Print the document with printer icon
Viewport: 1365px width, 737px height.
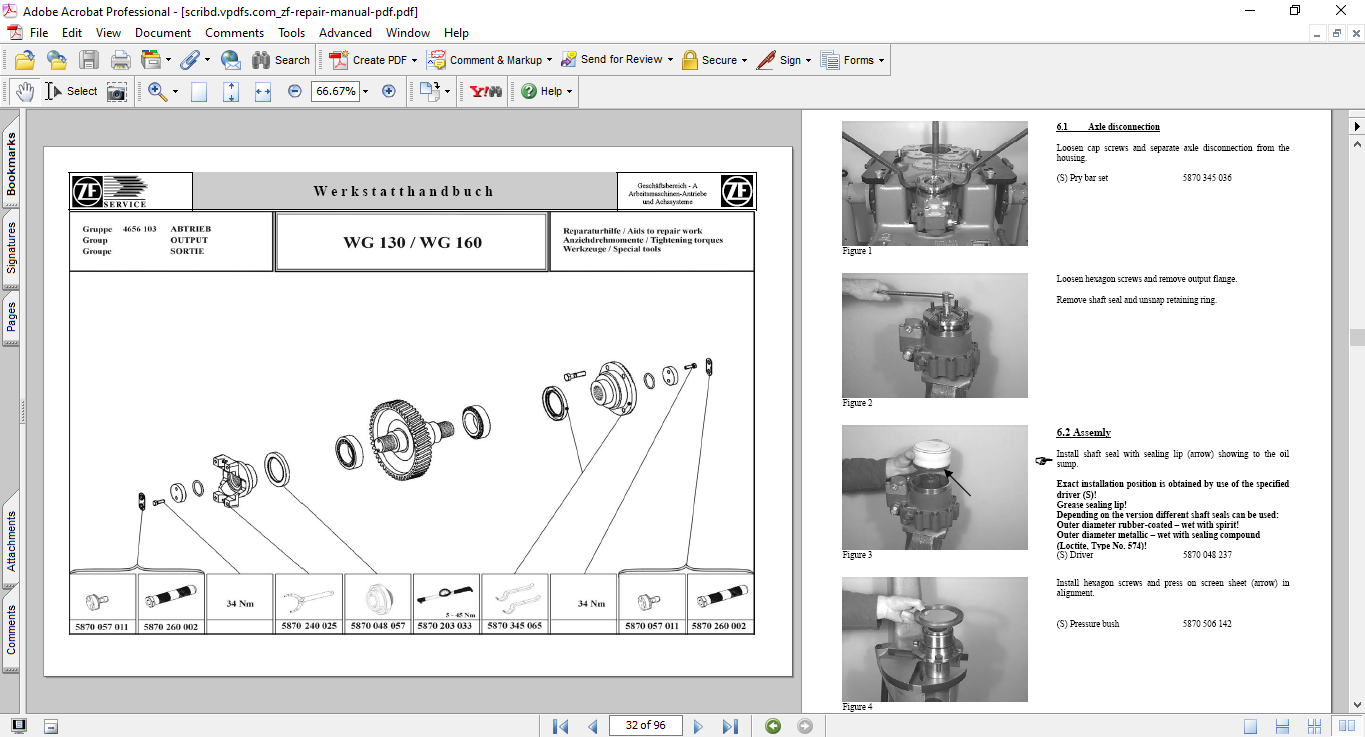121,60
